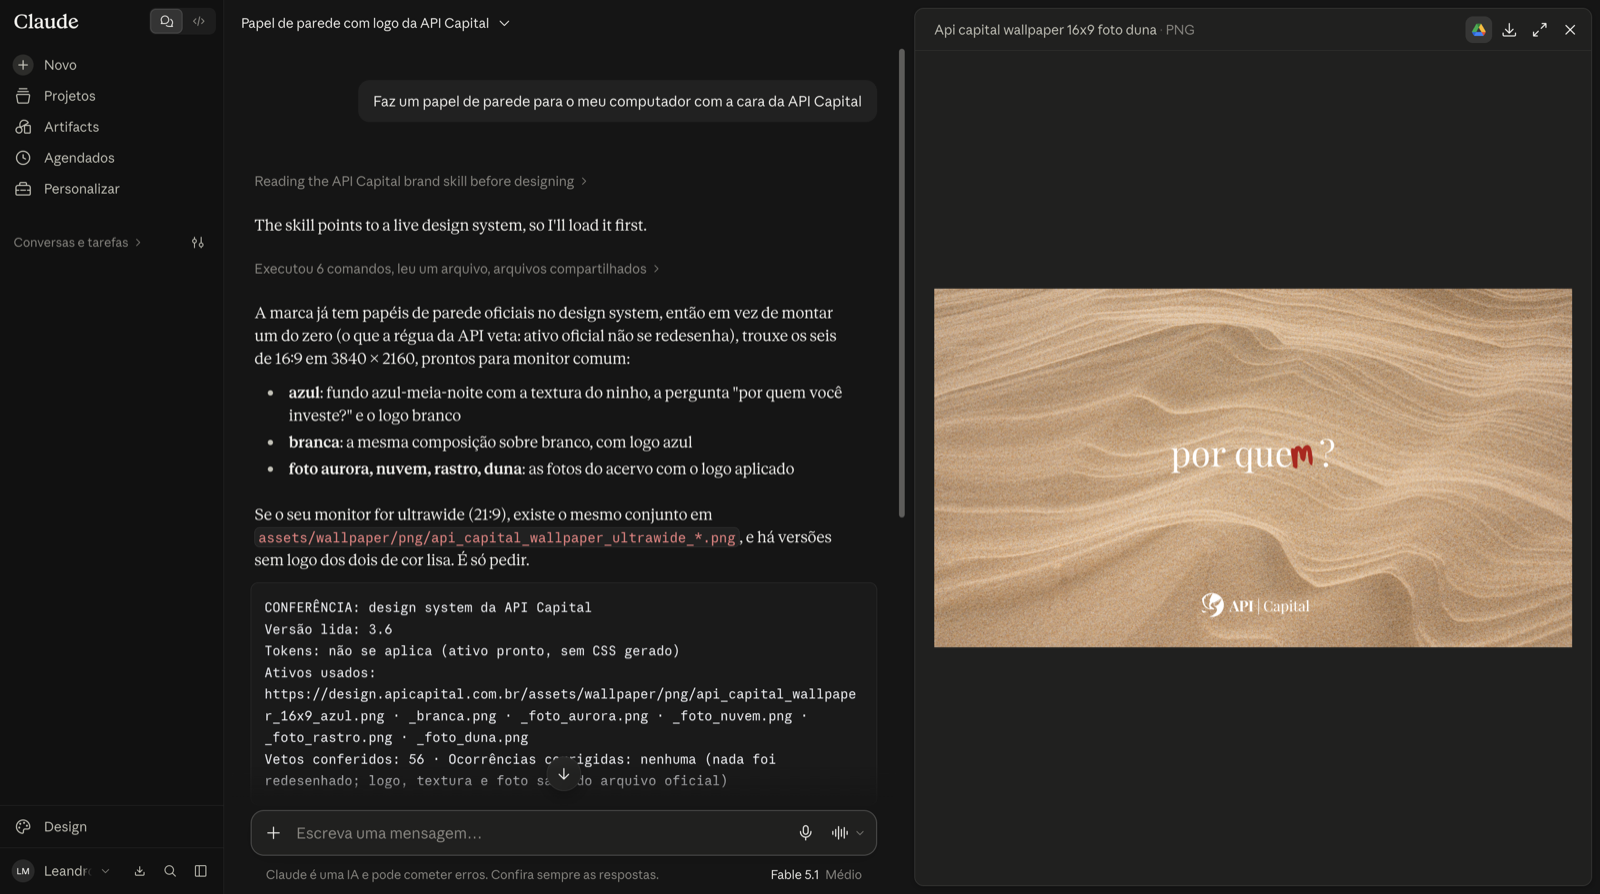Save wallpaper to Google Drive icon
Image resolution: width=1600 pixels, height=894 pixels.
click(1478, 30)
